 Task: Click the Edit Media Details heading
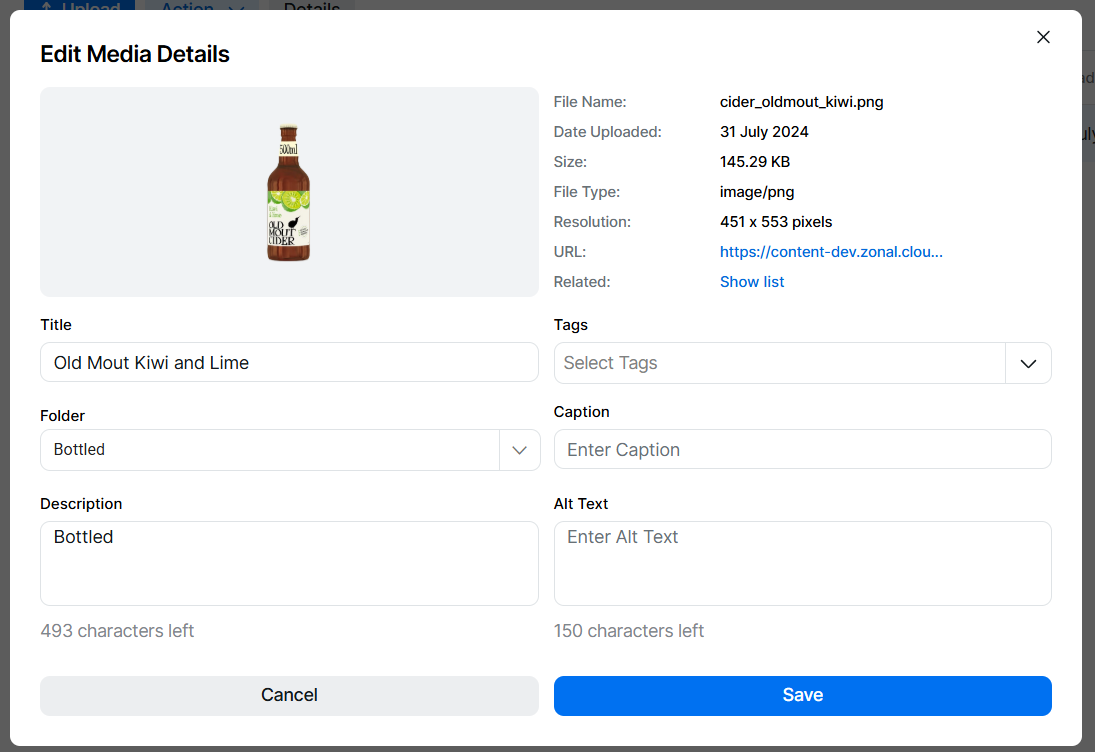(x=135, y=54)
